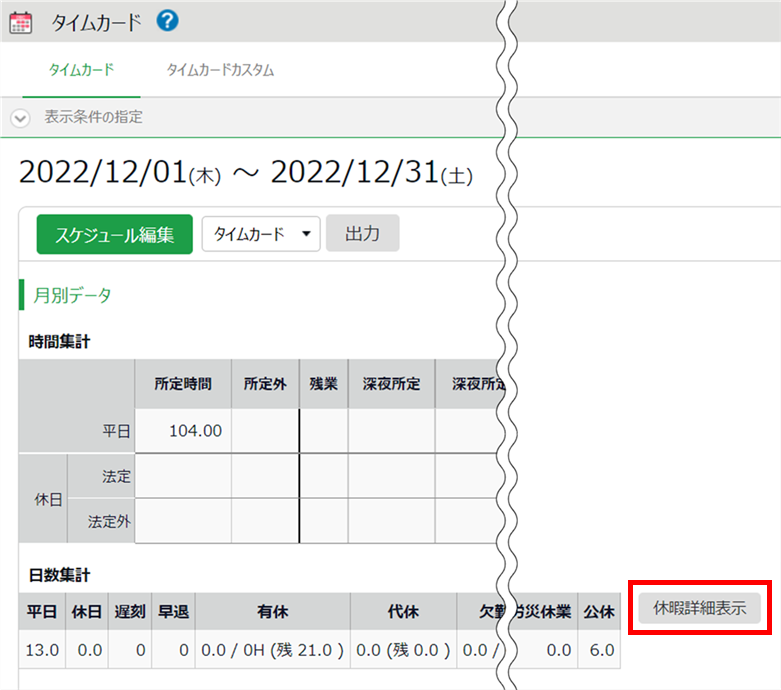Viewport: 781px width, 690px height.
Task: Click the 深夜所定 column header
Action: (391, 384)
